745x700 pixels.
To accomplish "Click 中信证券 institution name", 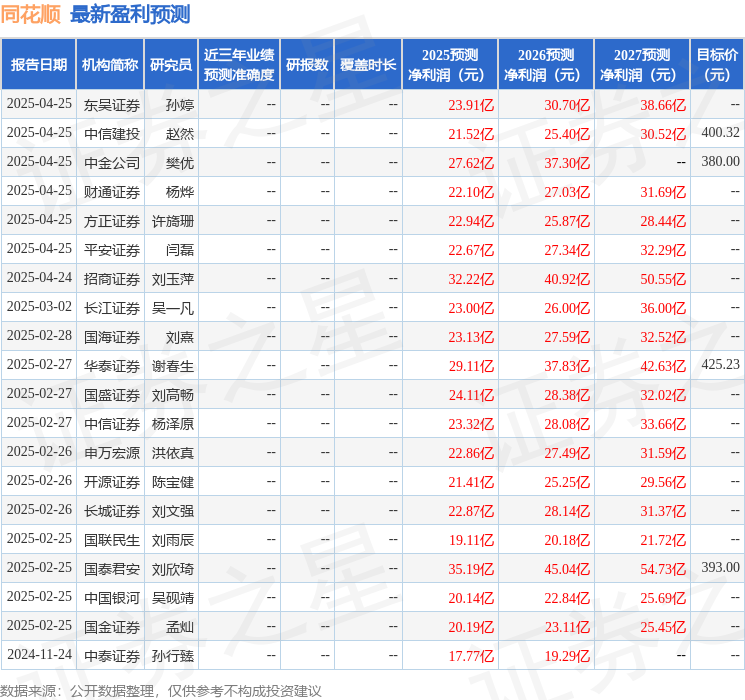I will pos(112,424).
